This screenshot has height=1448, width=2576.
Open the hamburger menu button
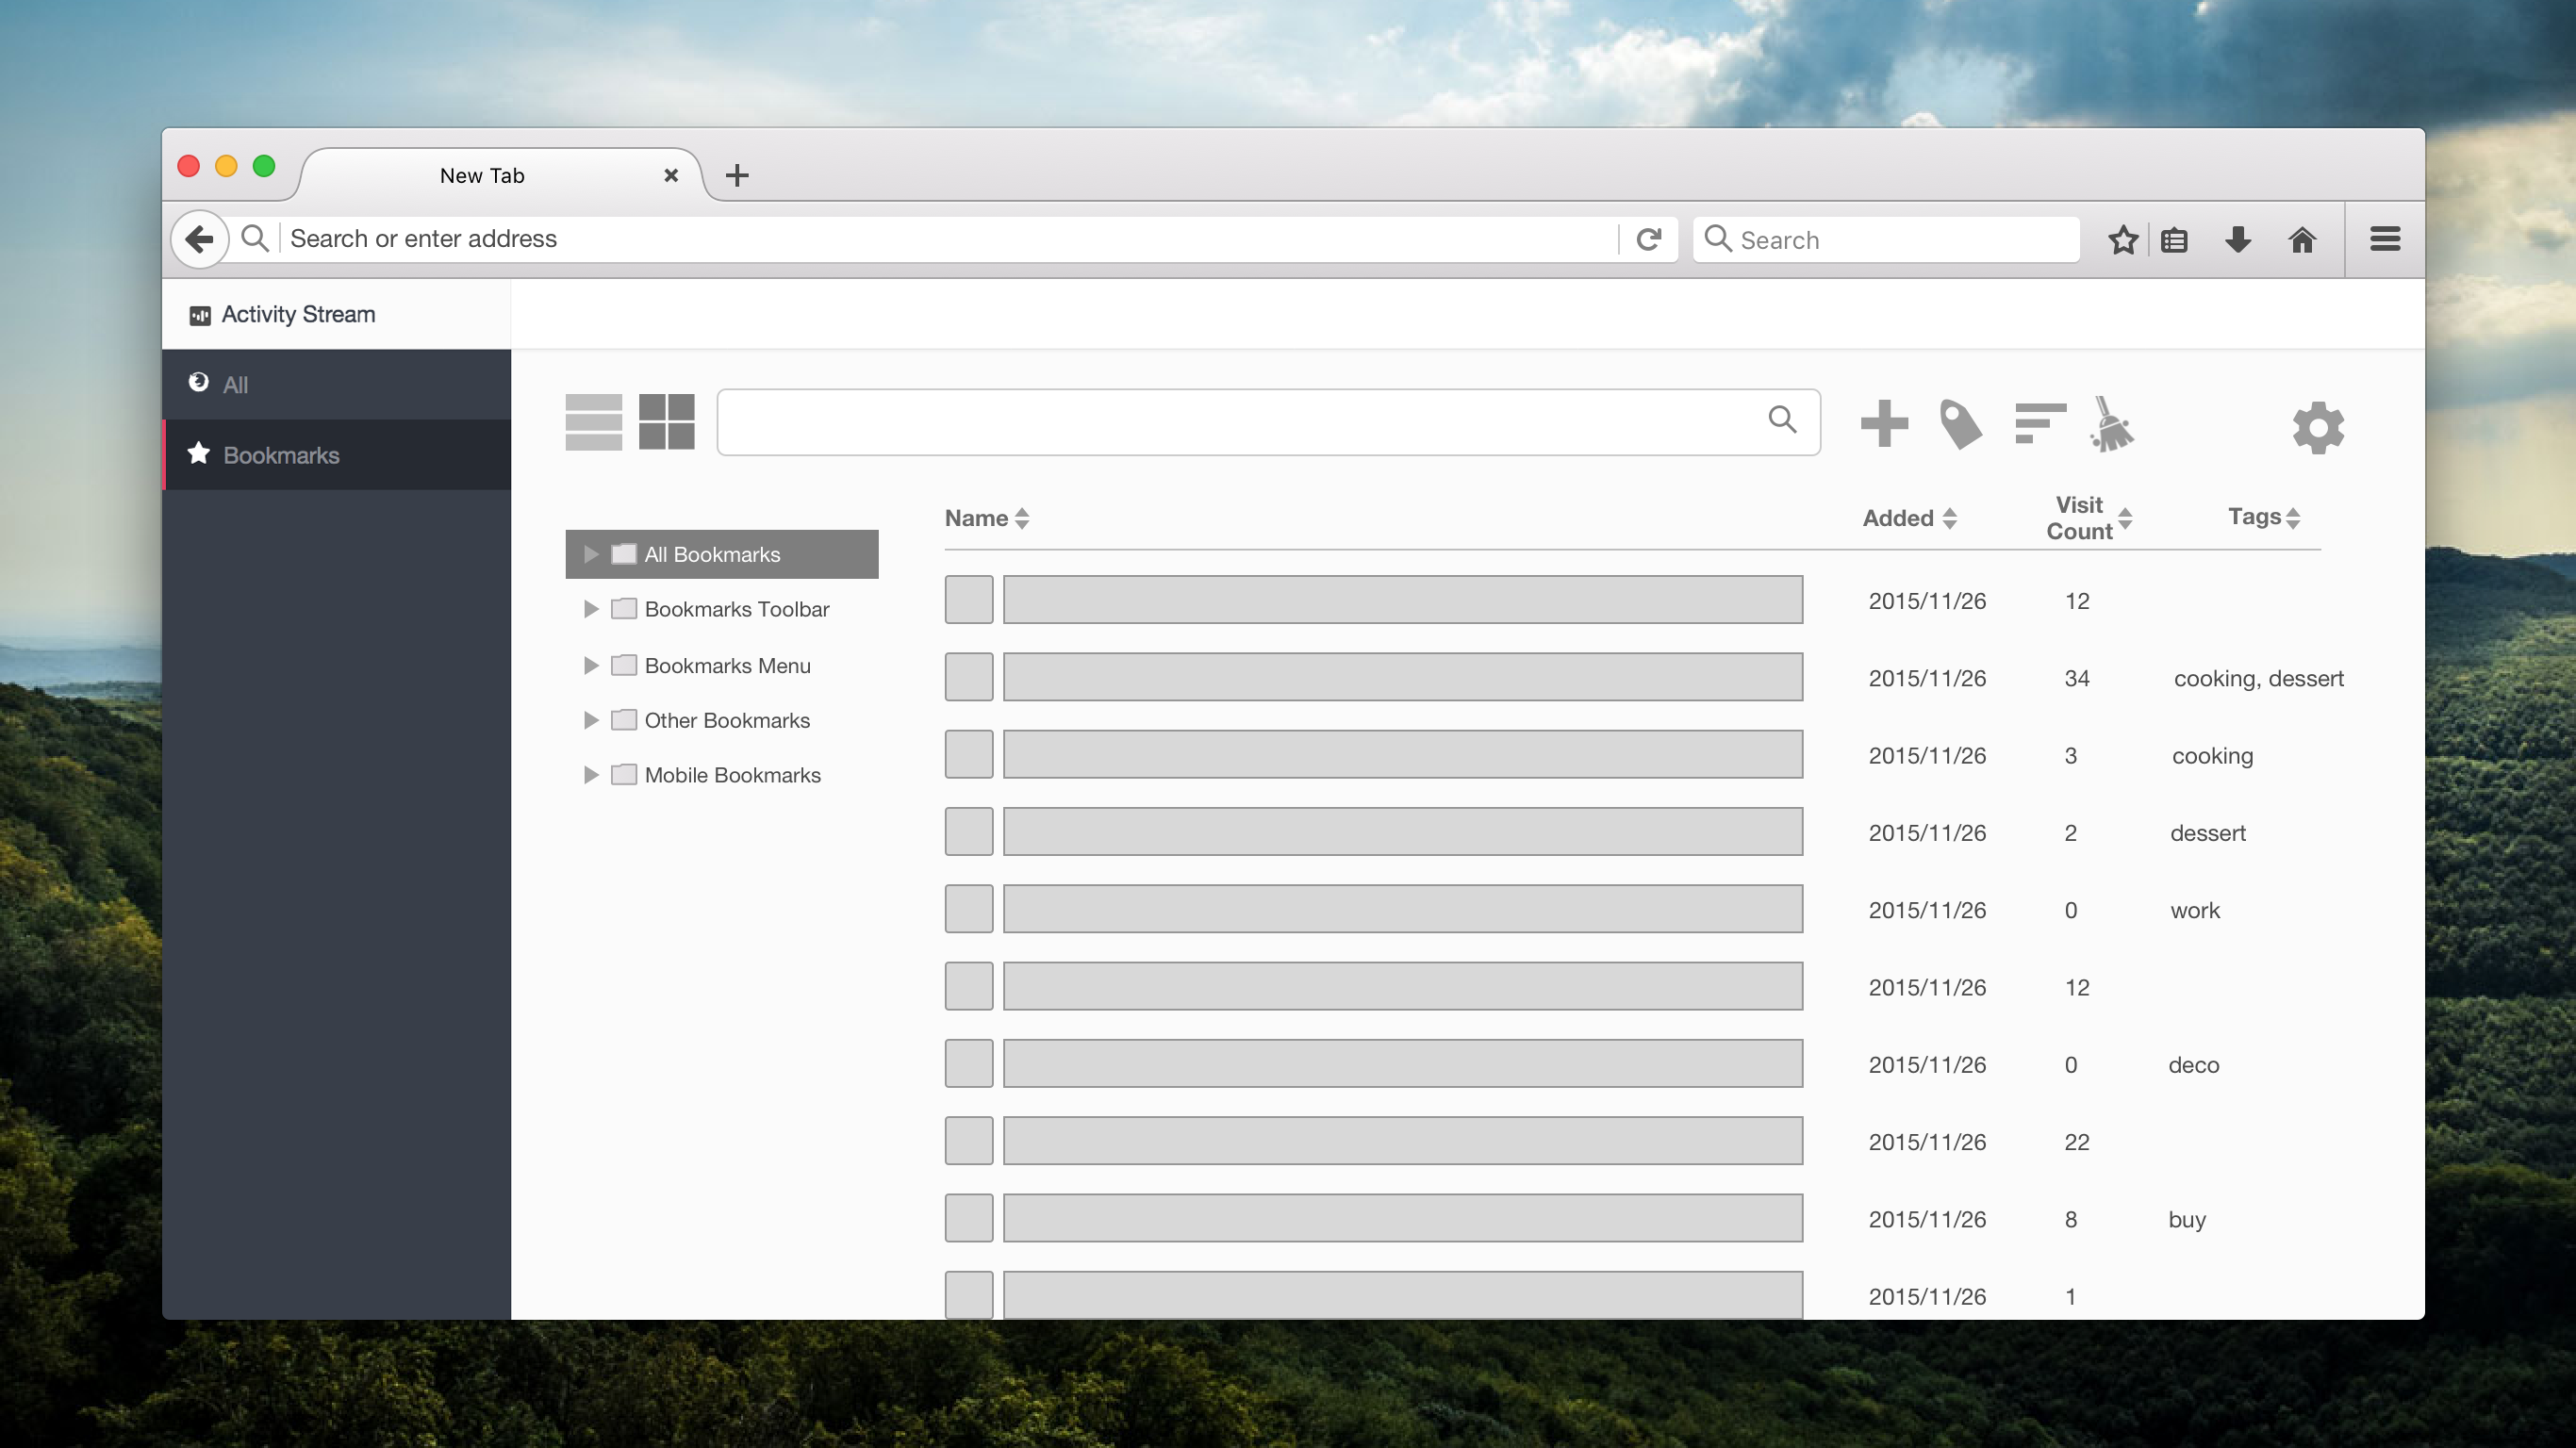[x=2385, y=239]
